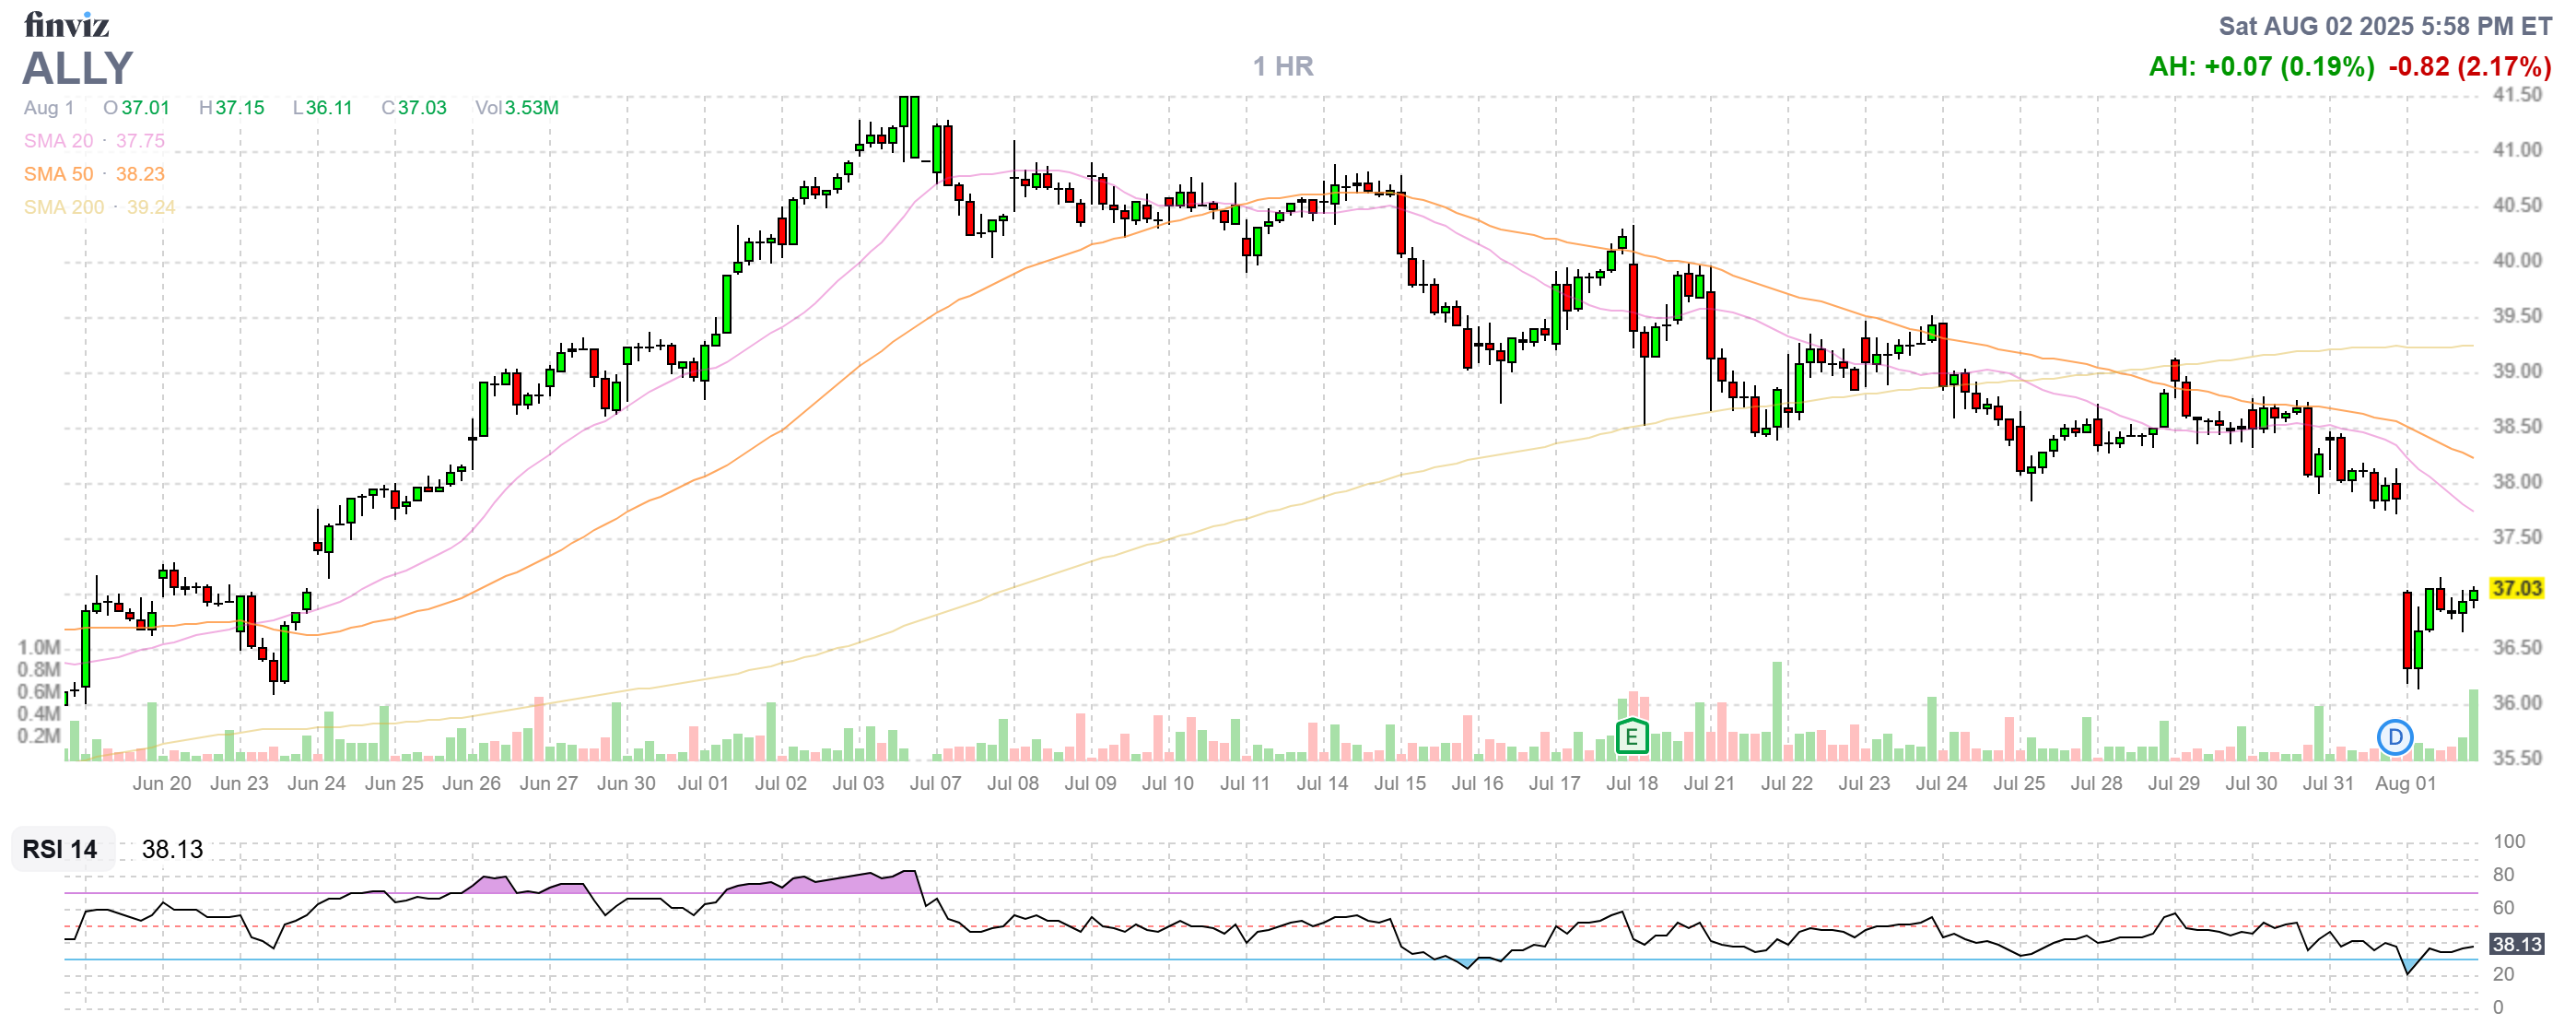
Task: Open the RSI 14 indicator label
Action: [60, 849]
